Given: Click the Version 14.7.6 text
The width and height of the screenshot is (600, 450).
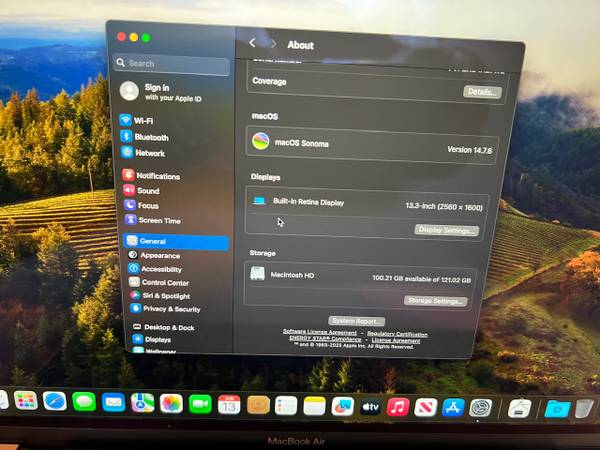Looking at the screenshot, I should 470,150.
